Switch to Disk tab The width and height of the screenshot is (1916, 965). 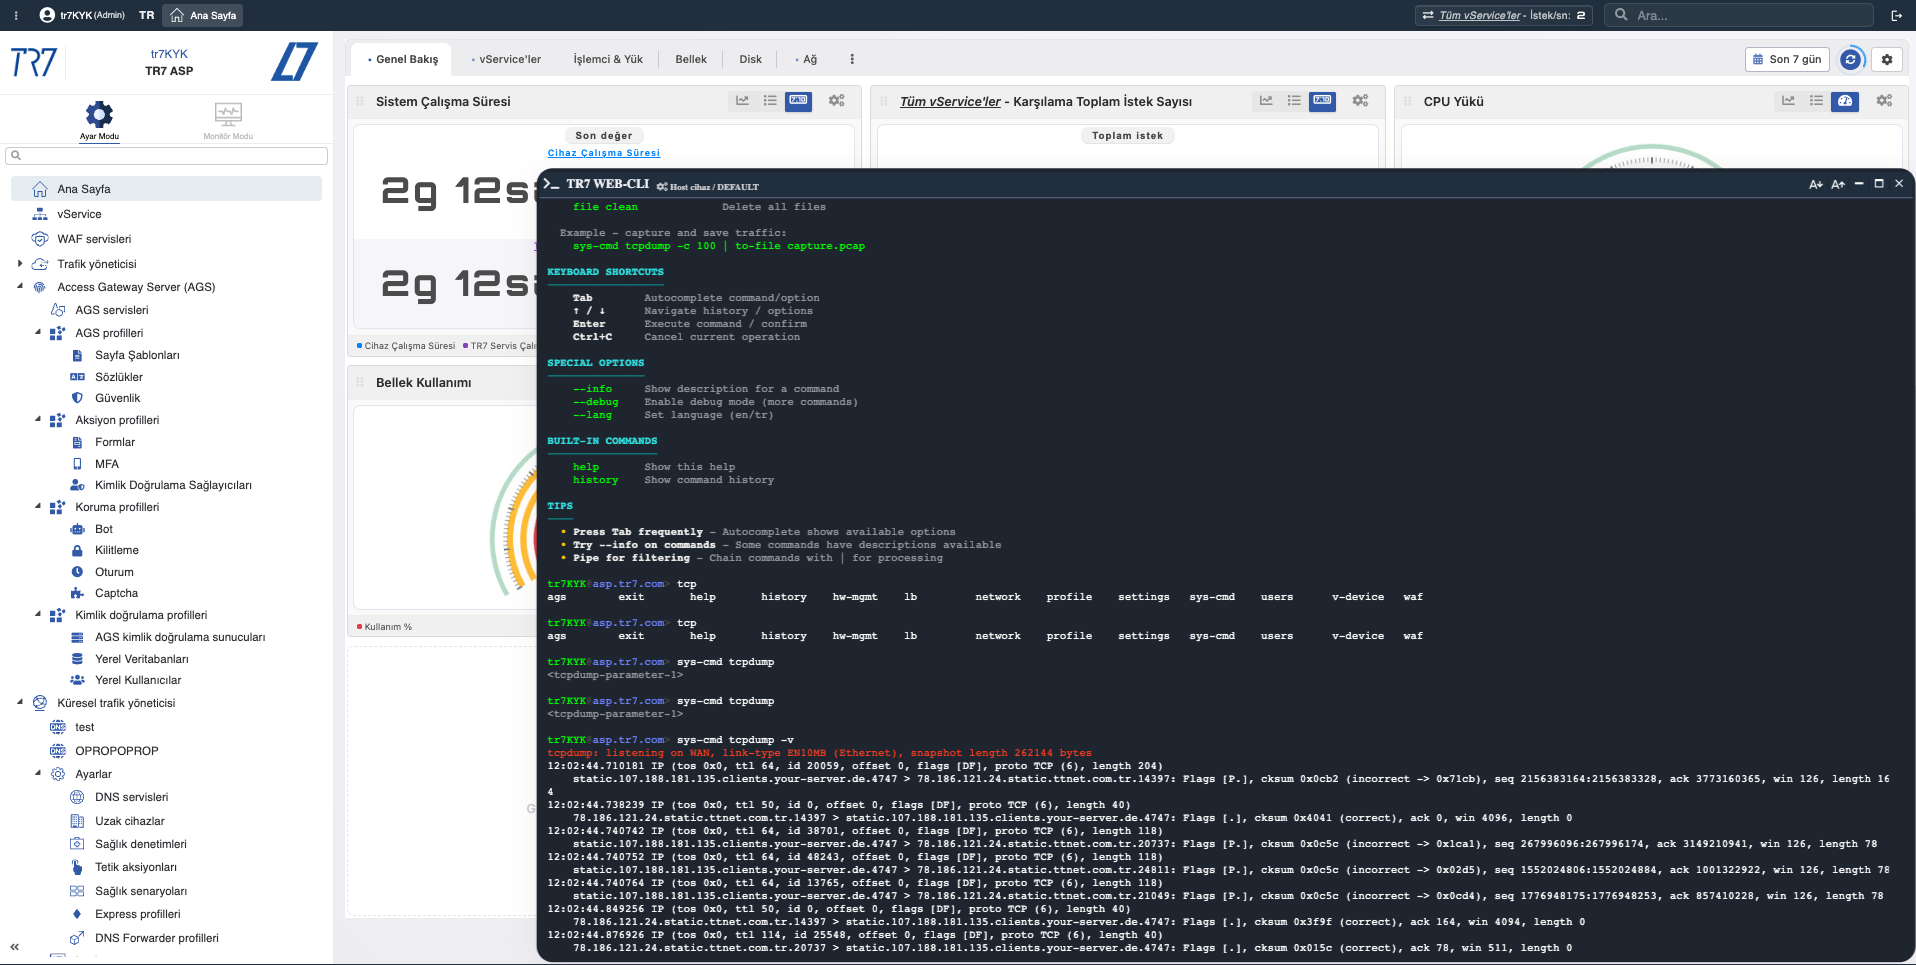point(751,59)
